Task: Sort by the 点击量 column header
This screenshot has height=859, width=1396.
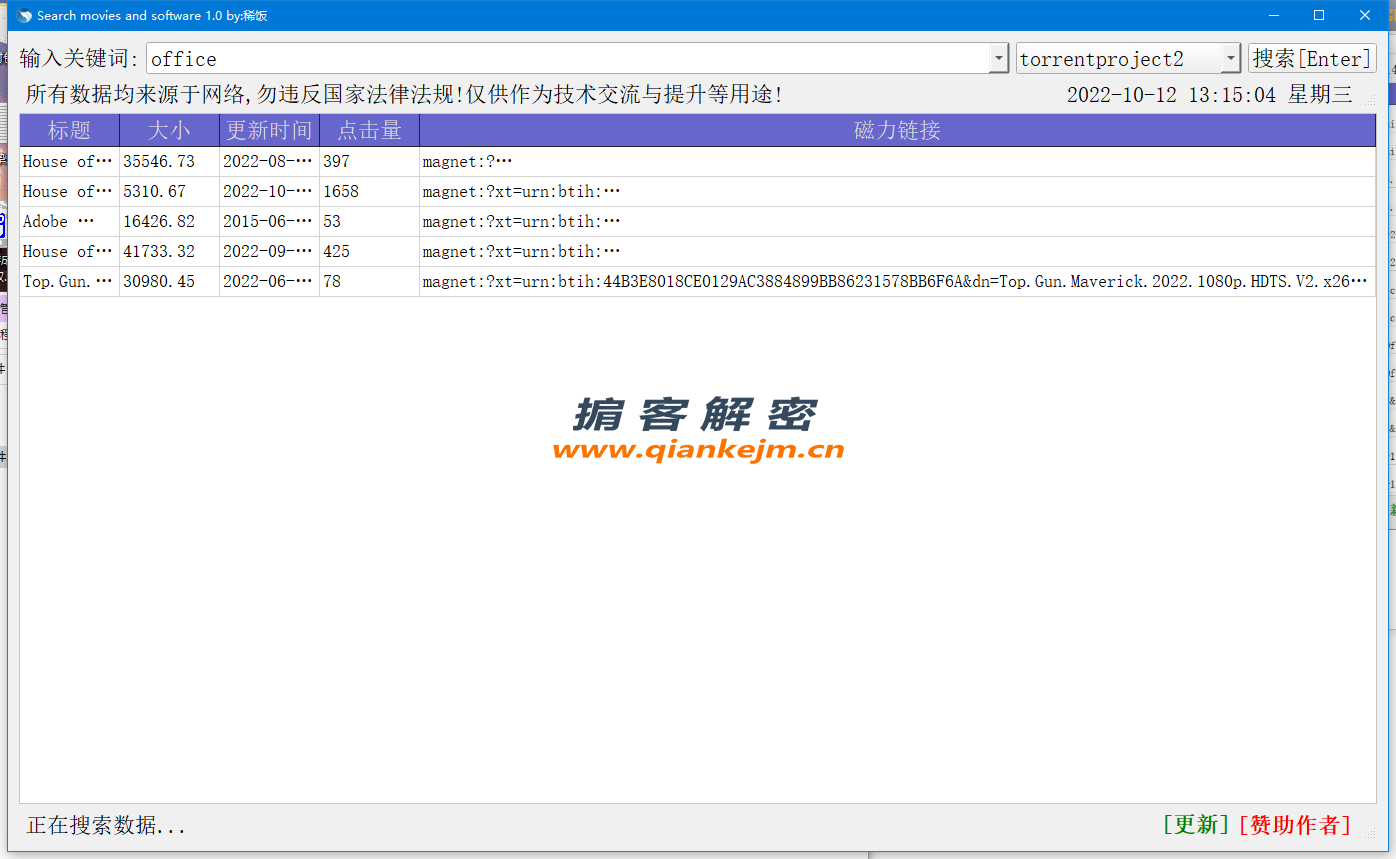Action: [x=370, y=131]
